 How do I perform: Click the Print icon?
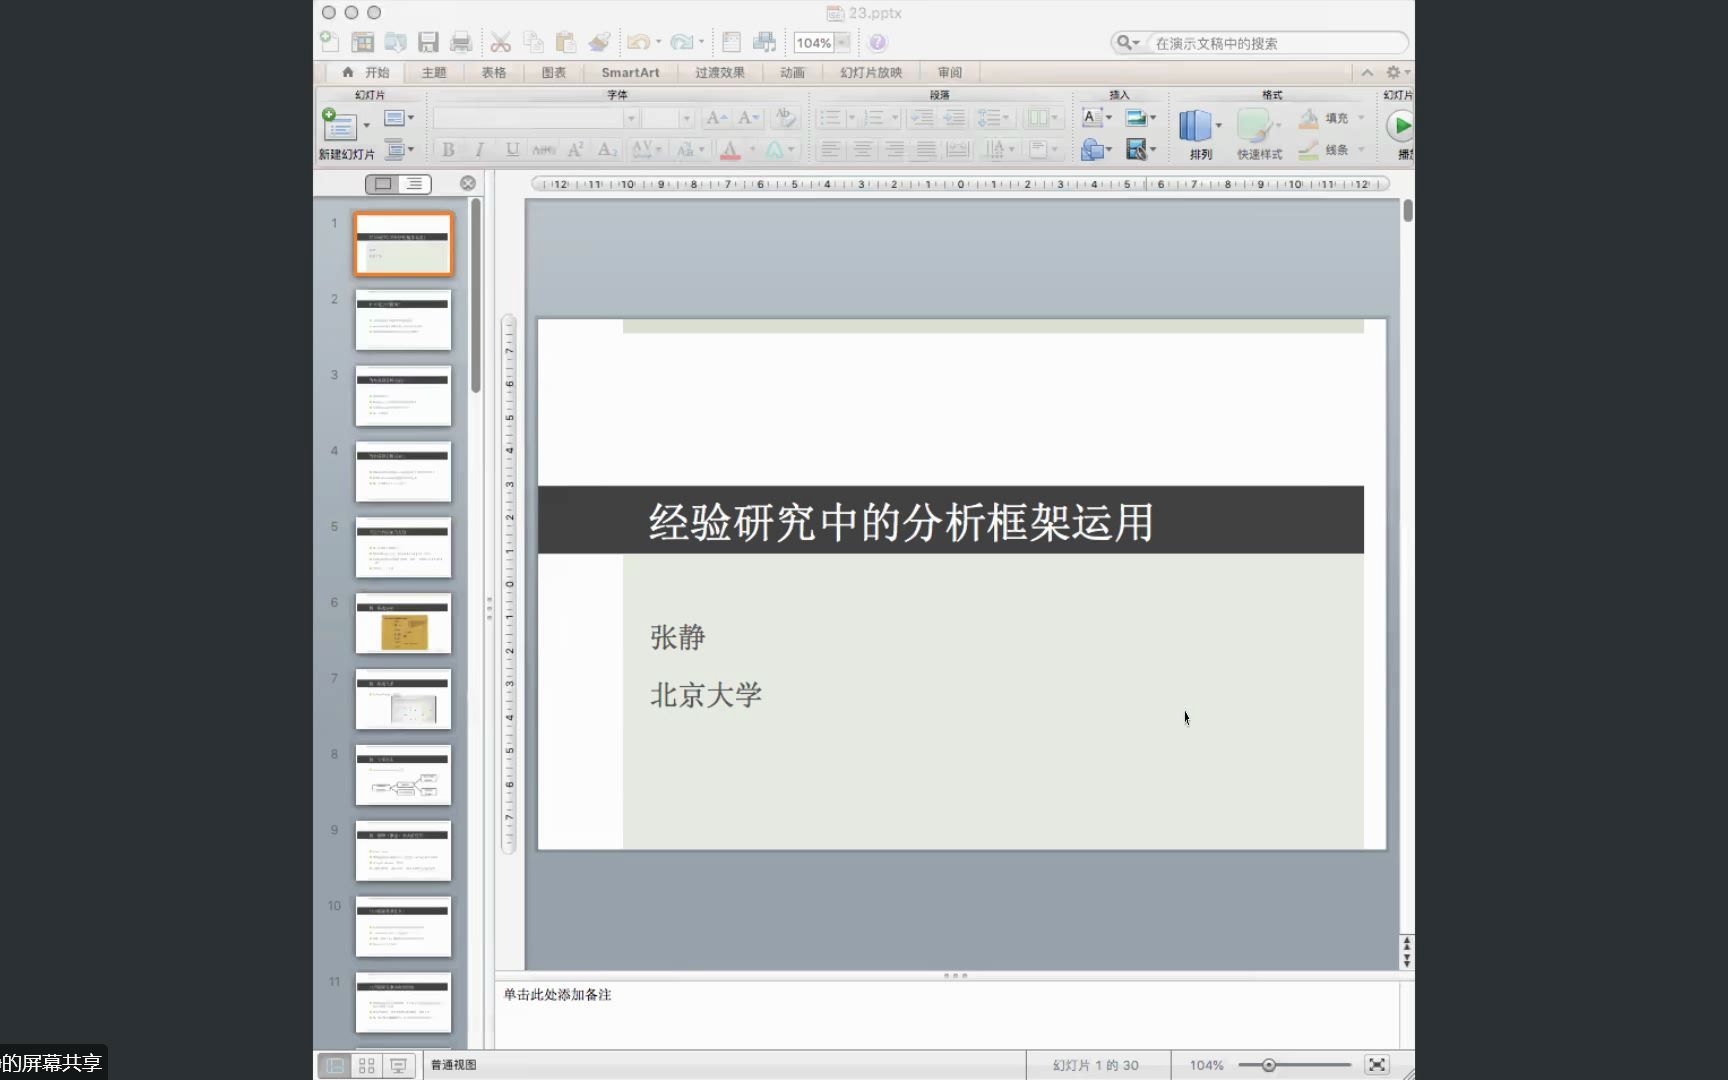(461, 42)
